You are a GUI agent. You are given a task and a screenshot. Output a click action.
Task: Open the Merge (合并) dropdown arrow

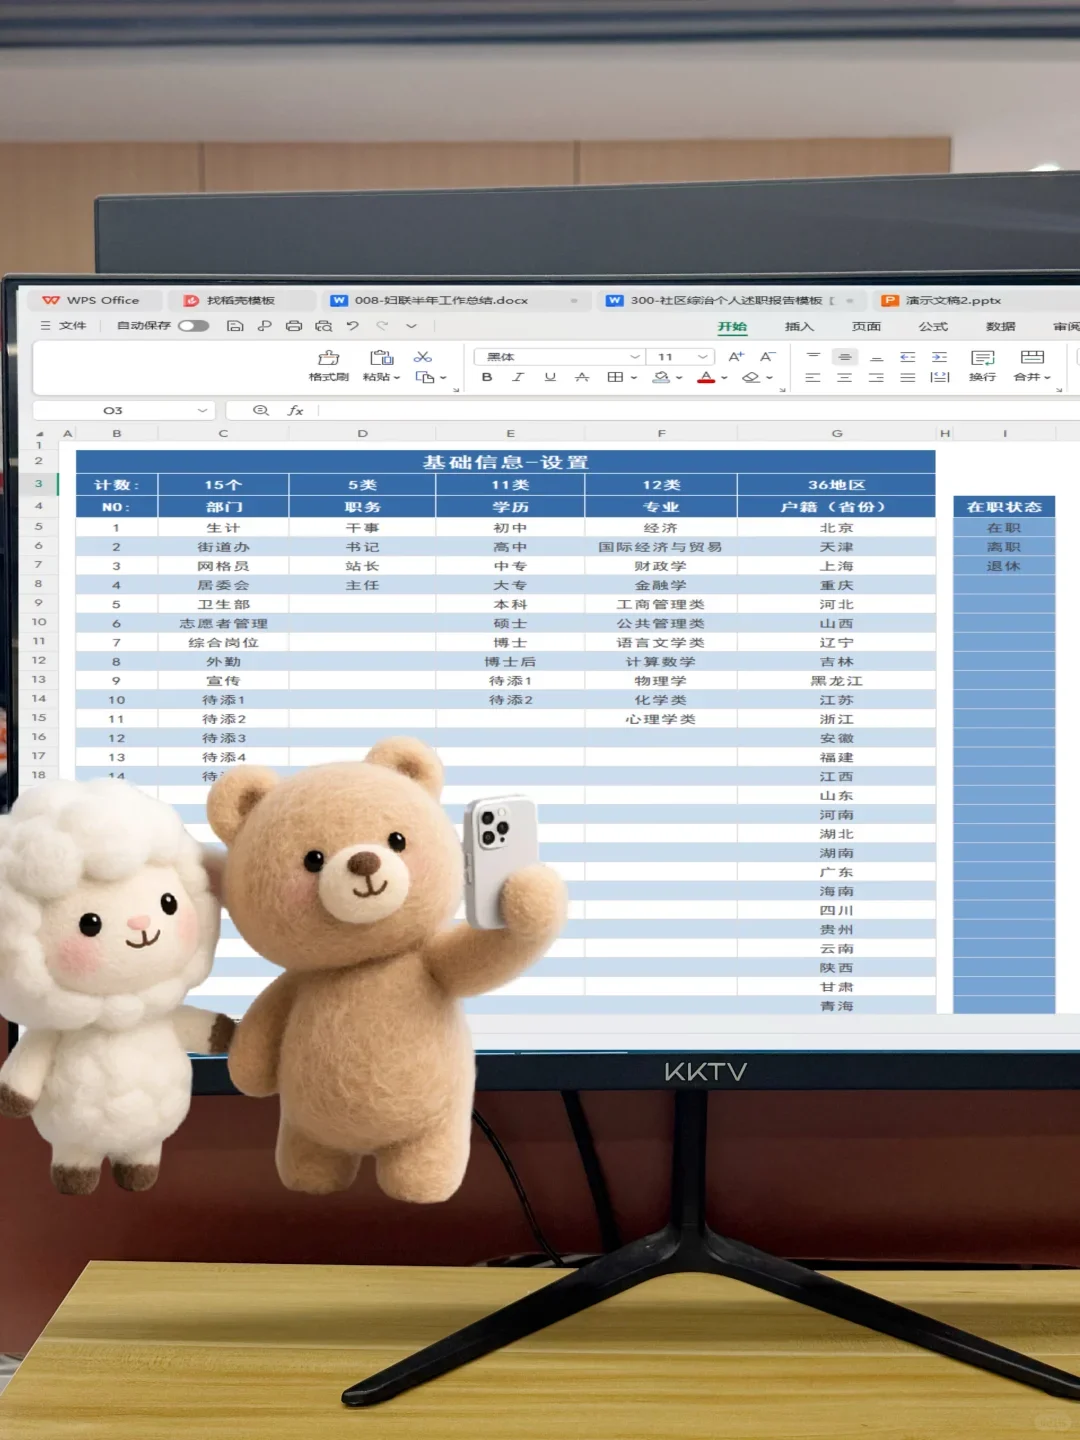point(1048,378)
